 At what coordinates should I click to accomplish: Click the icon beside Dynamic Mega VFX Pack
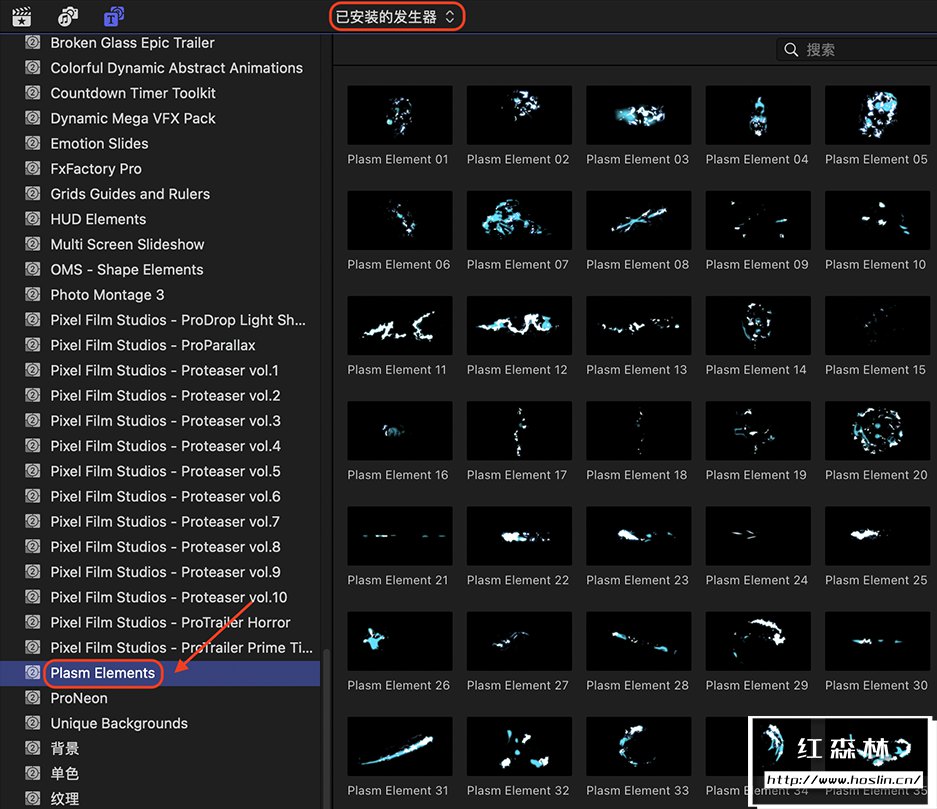33,118
